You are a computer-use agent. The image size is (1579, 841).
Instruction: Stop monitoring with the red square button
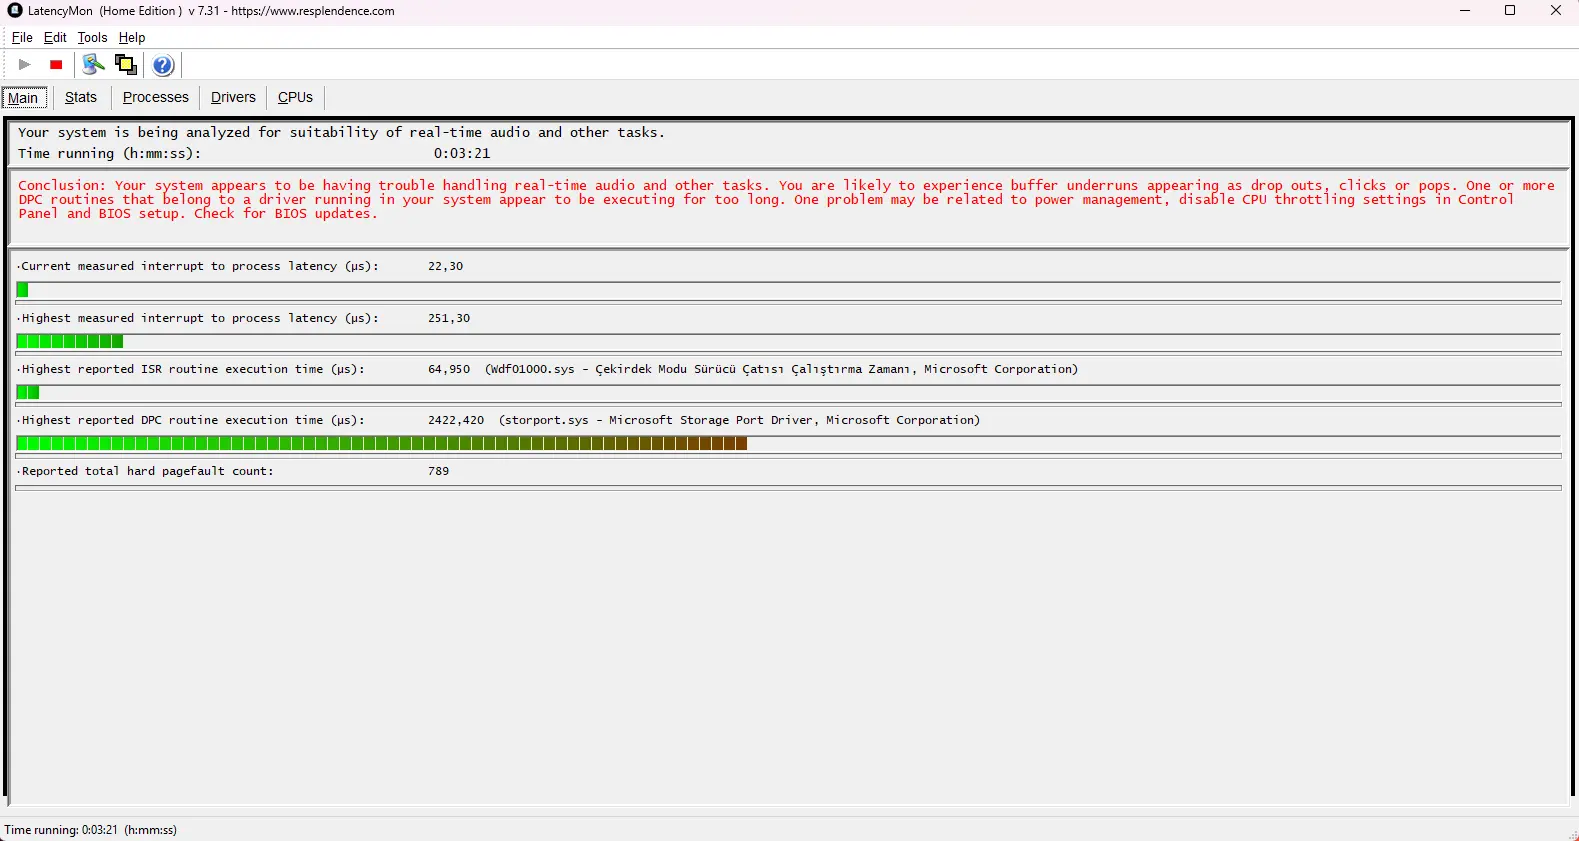(57, 65)
